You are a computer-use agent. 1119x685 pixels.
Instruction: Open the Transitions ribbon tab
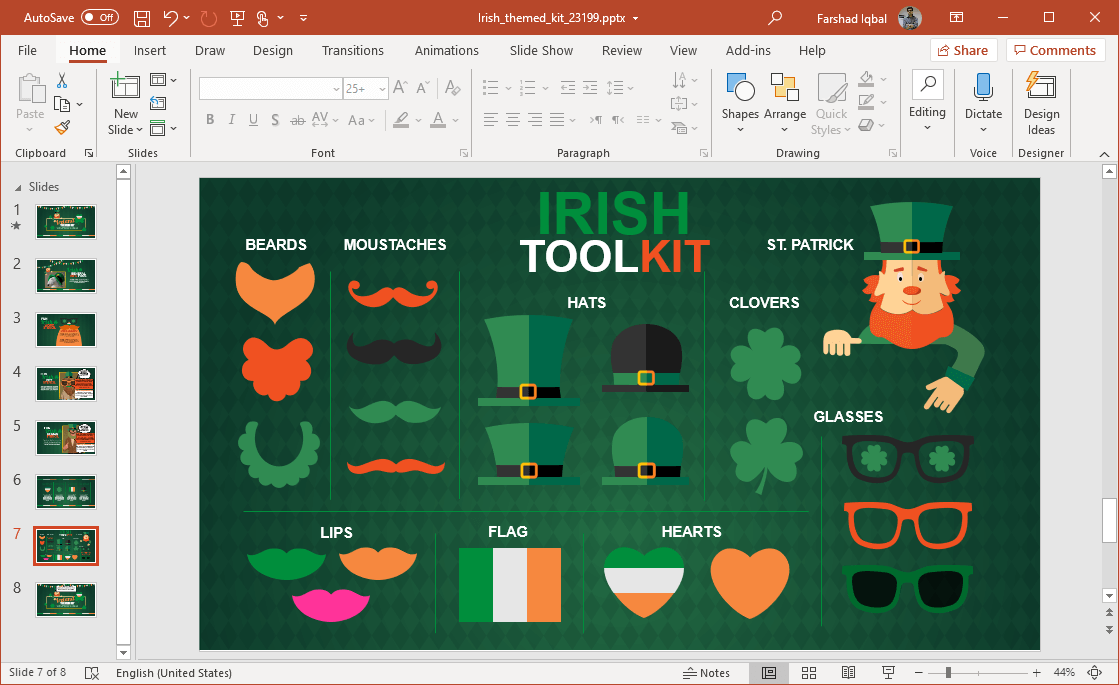352,51
